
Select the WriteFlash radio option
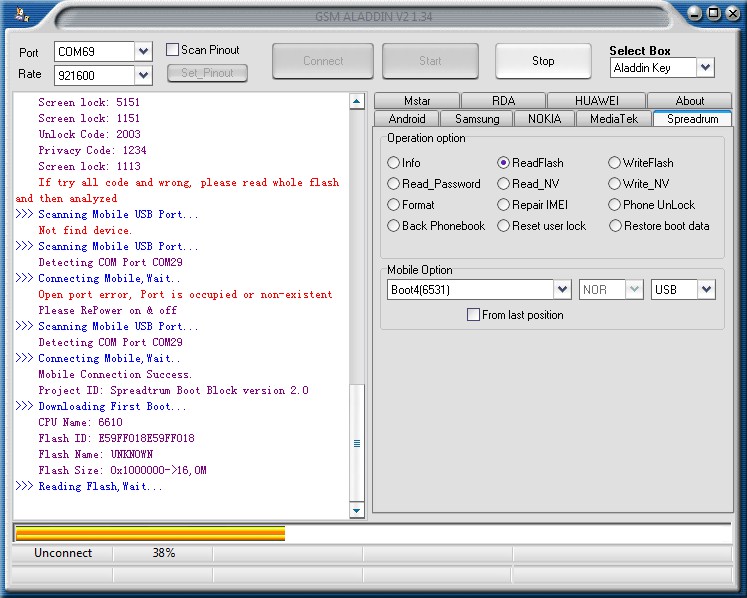[x=615, y=163]
